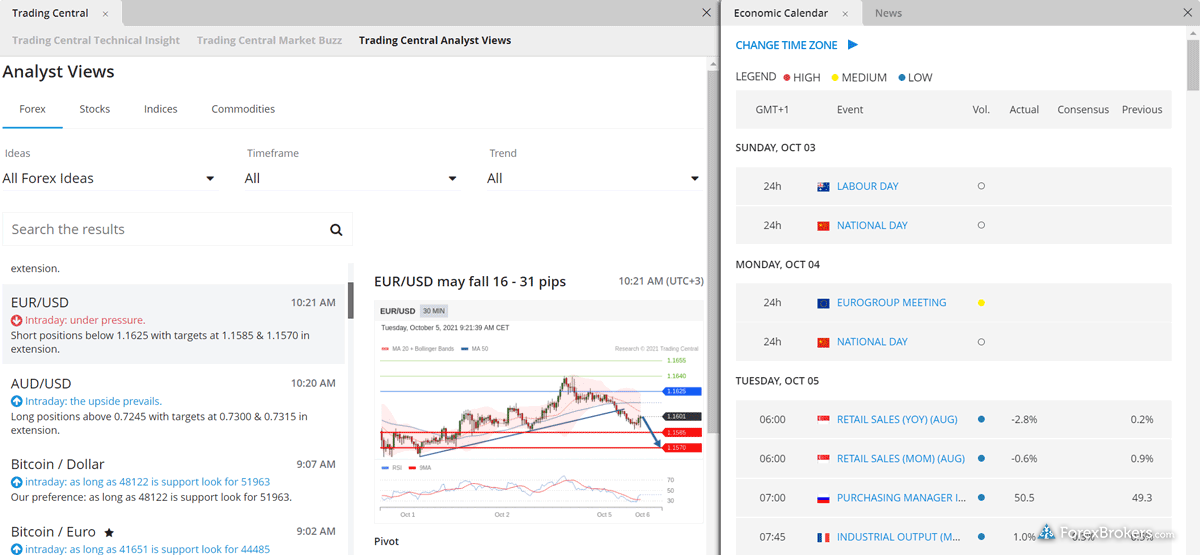Select the AUD/USD analyst idea row

point(174,405)
